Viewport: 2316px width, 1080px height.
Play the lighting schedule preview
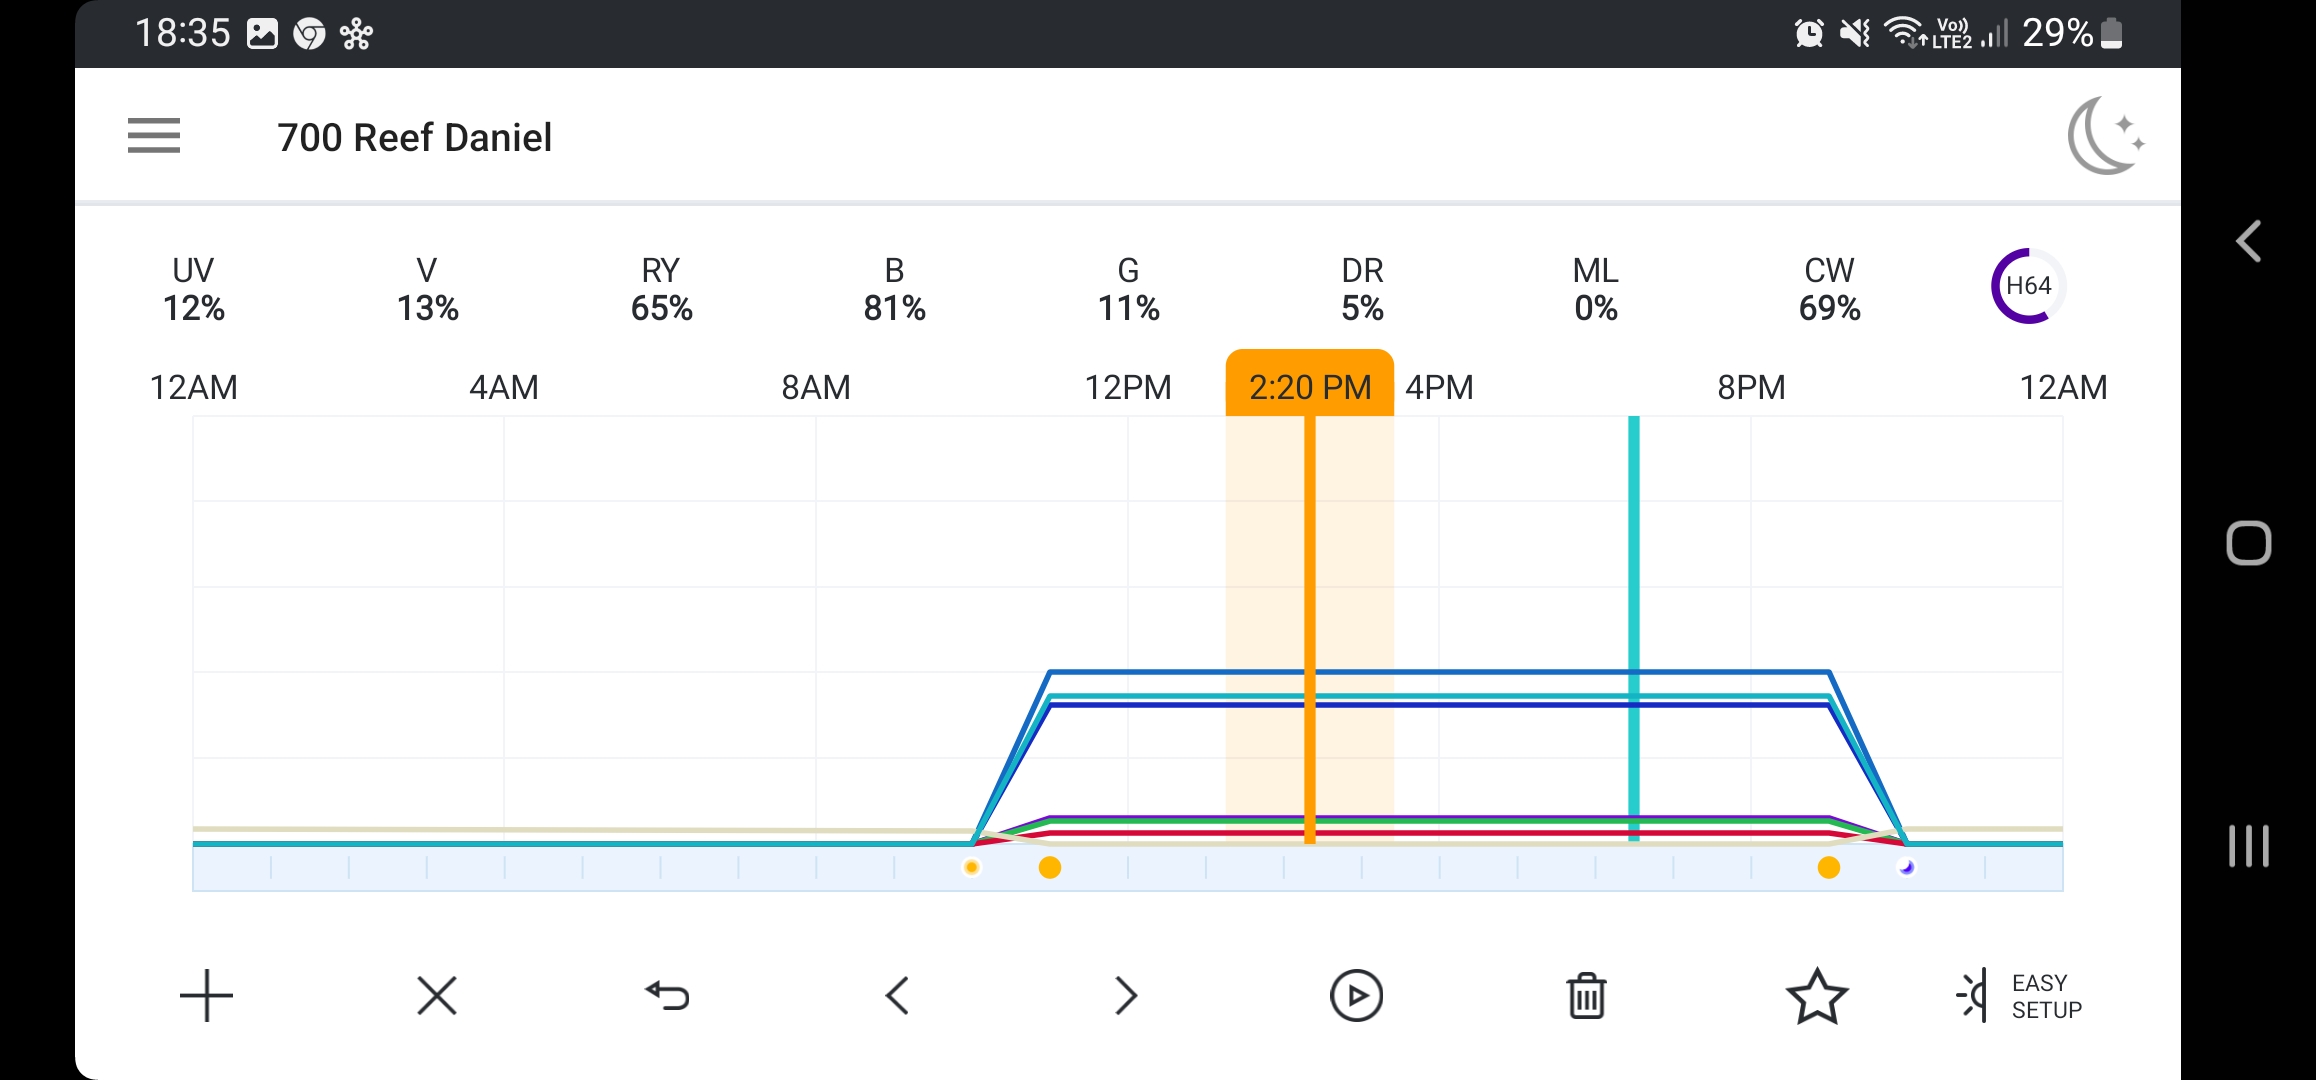1356,996
